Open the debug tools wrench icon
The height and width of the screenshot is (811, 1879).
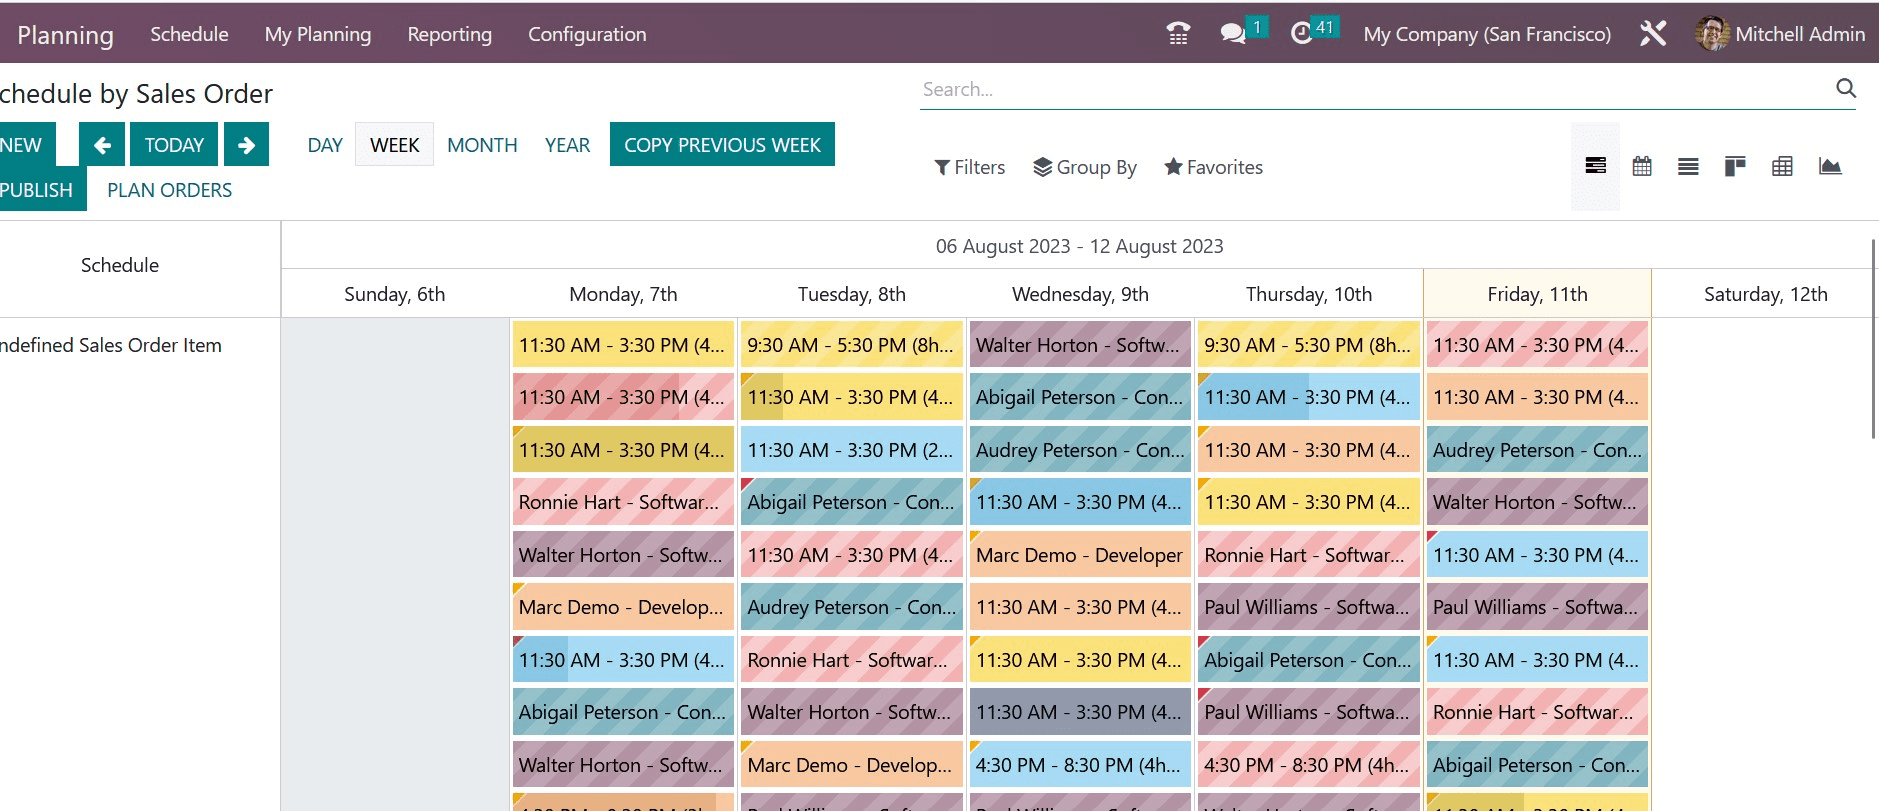1653,34
